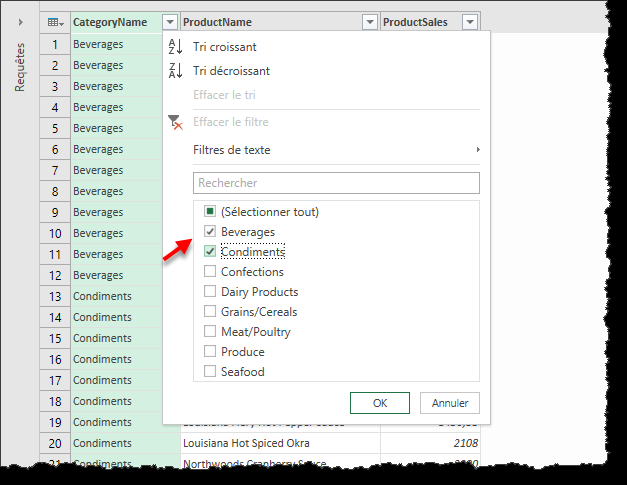The image size is (627, 485).
Task: Open the ProductSales column filter dropdown
Action: point(470,22)
